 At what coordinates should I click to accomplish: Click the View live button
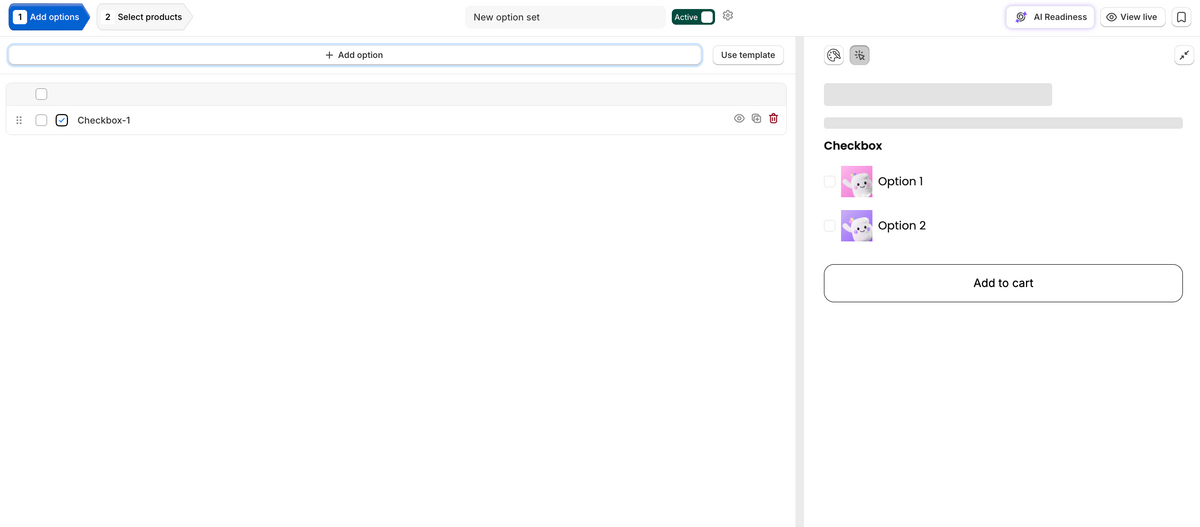click(1132, 17)
